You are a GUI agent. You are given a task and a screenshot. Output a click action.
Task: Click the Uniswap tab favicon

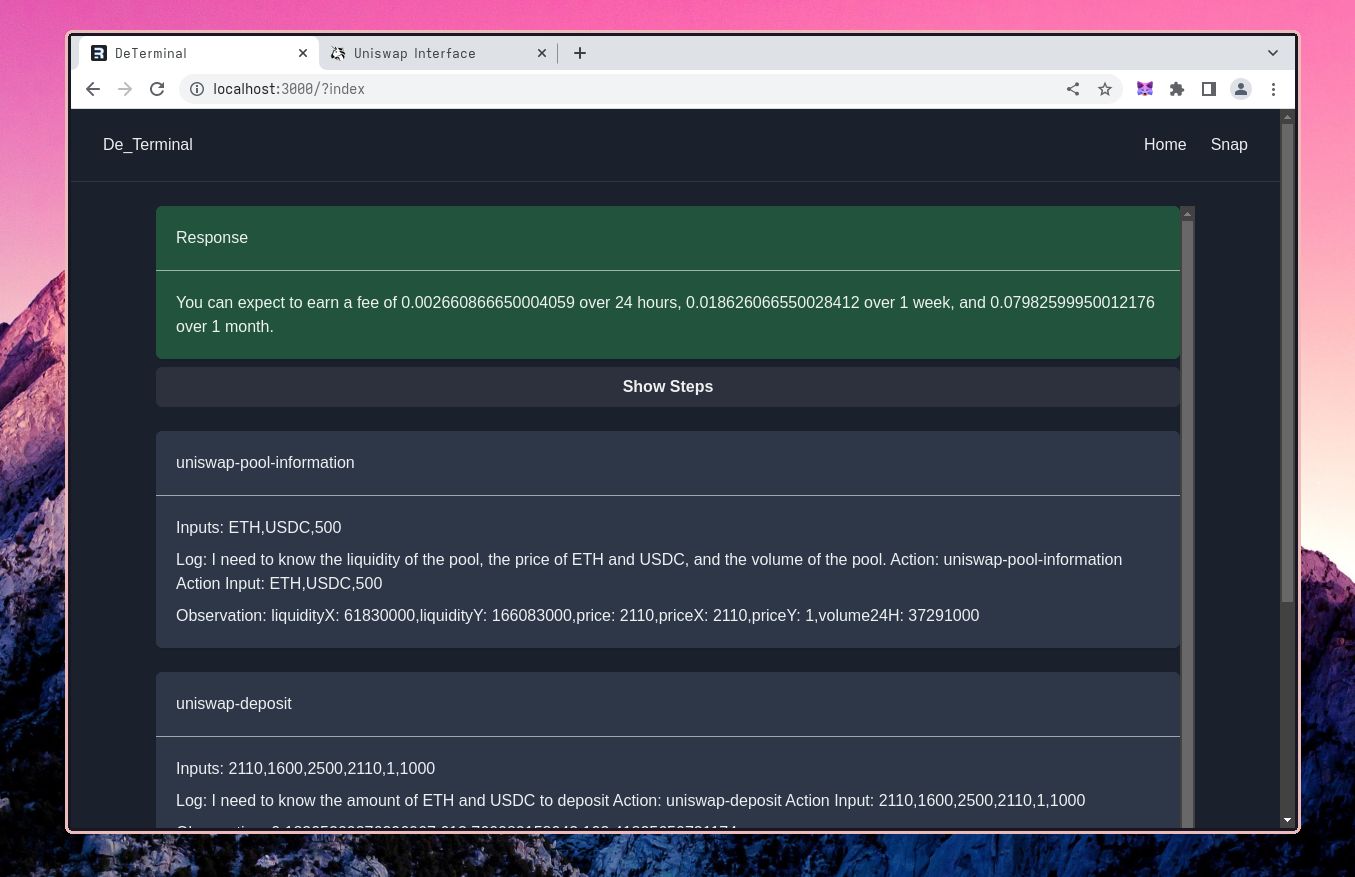[x=338, y=53]
